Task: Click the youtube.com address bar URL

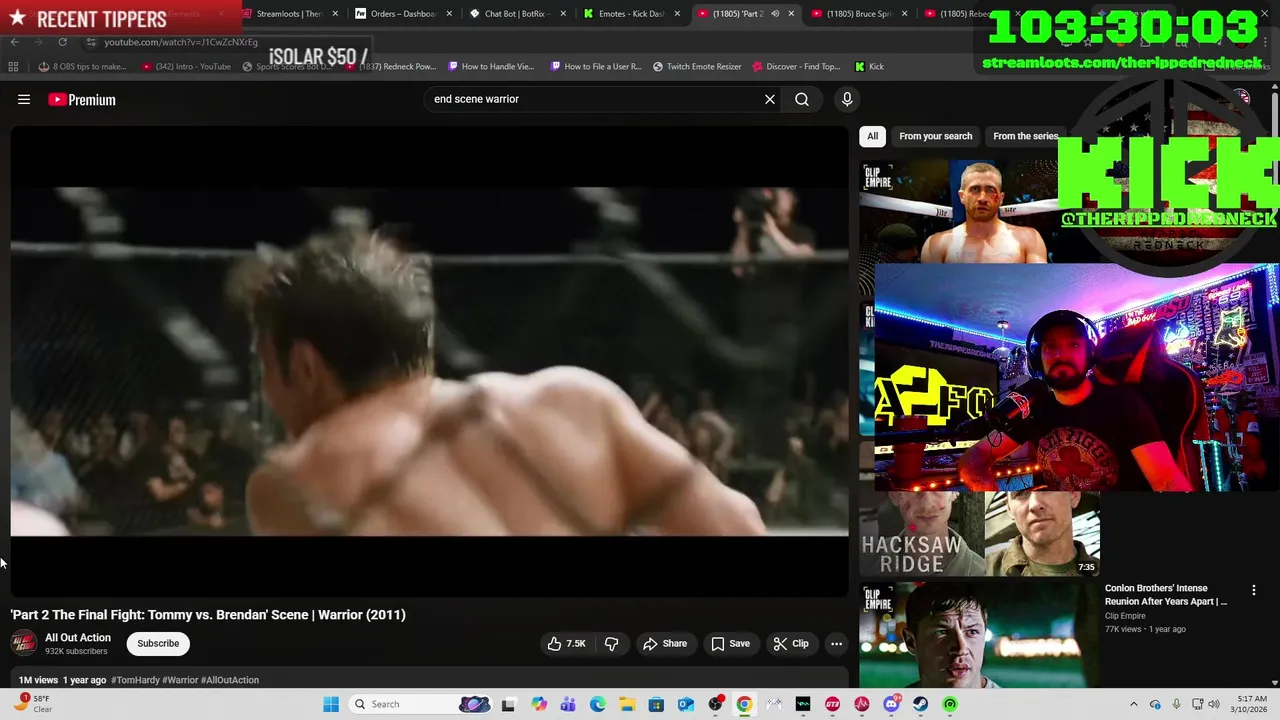Action: (x=181, y=42)
